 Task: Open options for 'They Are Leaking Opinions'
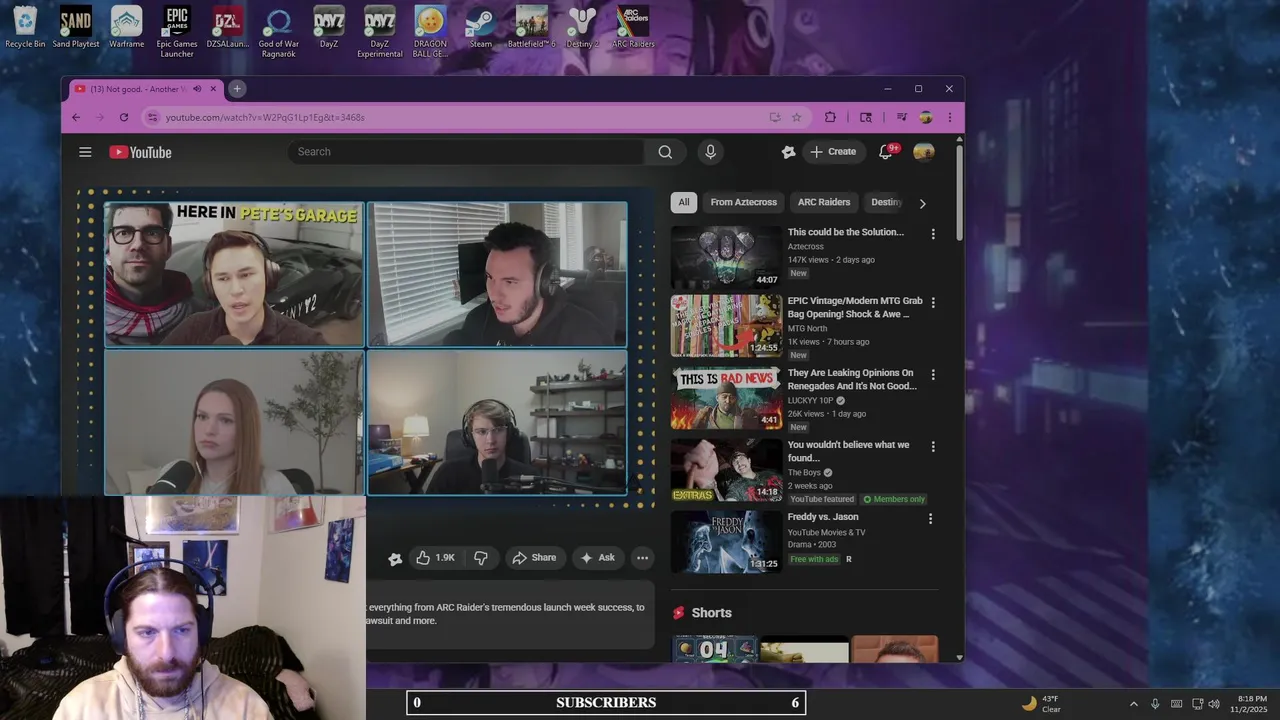pyautogui.click(x=933, y=374)
